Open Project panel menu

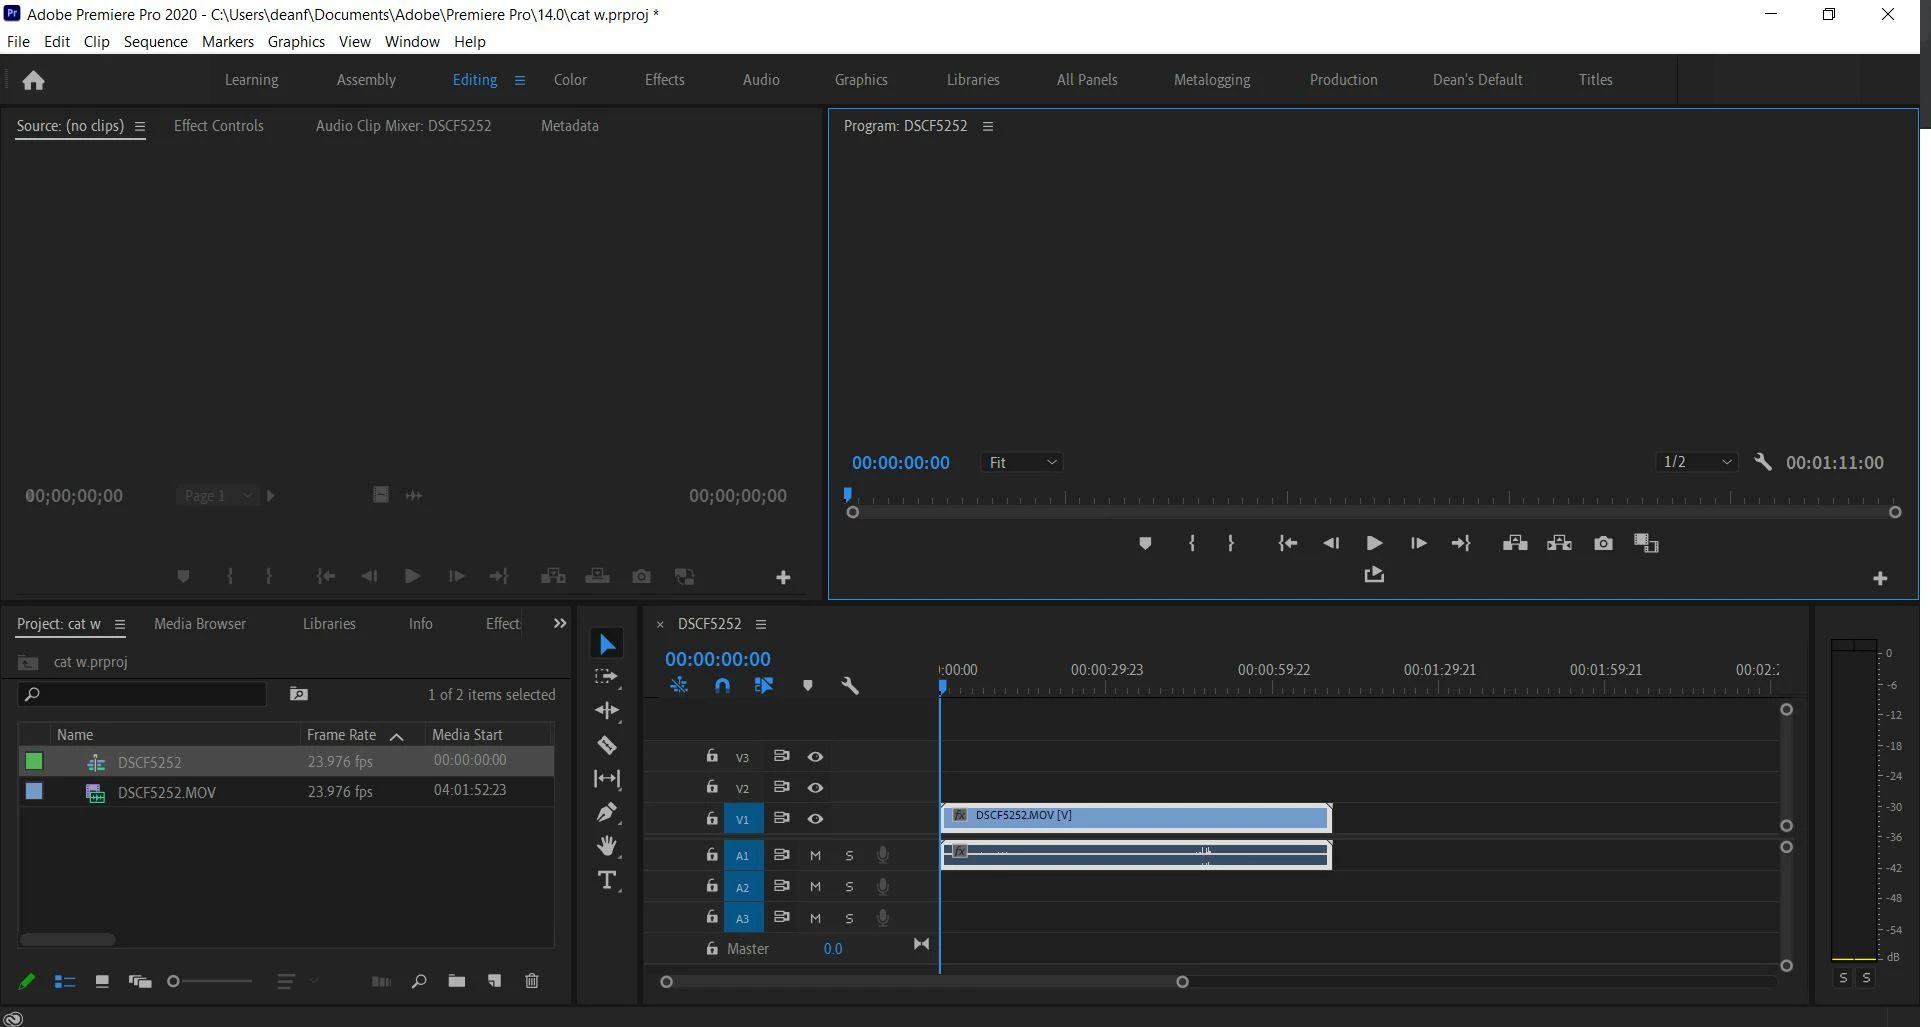120,624
